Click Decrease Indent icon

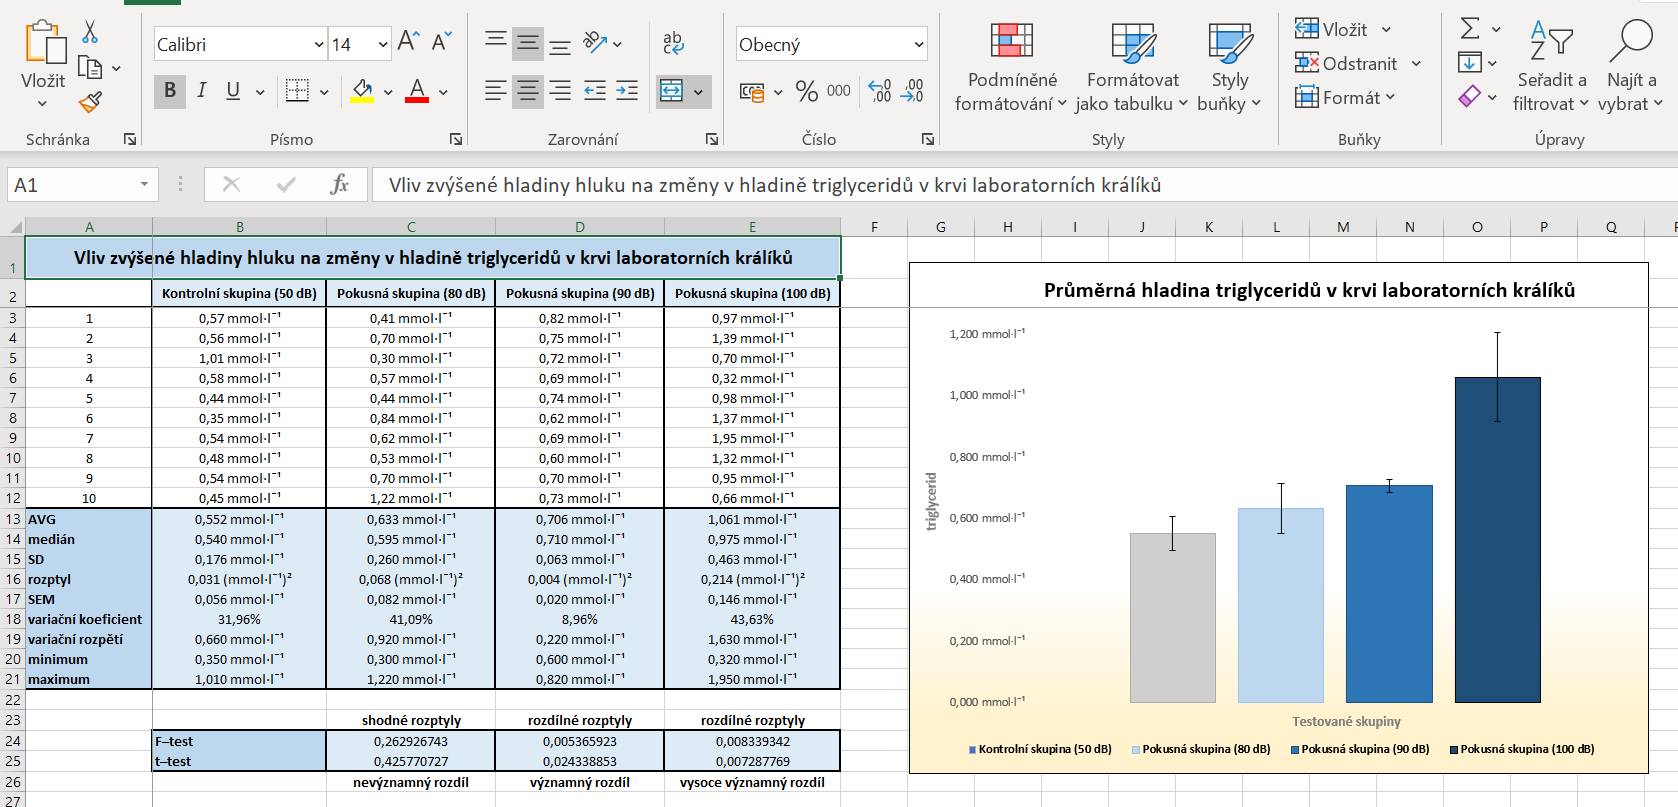coord(595,91)
